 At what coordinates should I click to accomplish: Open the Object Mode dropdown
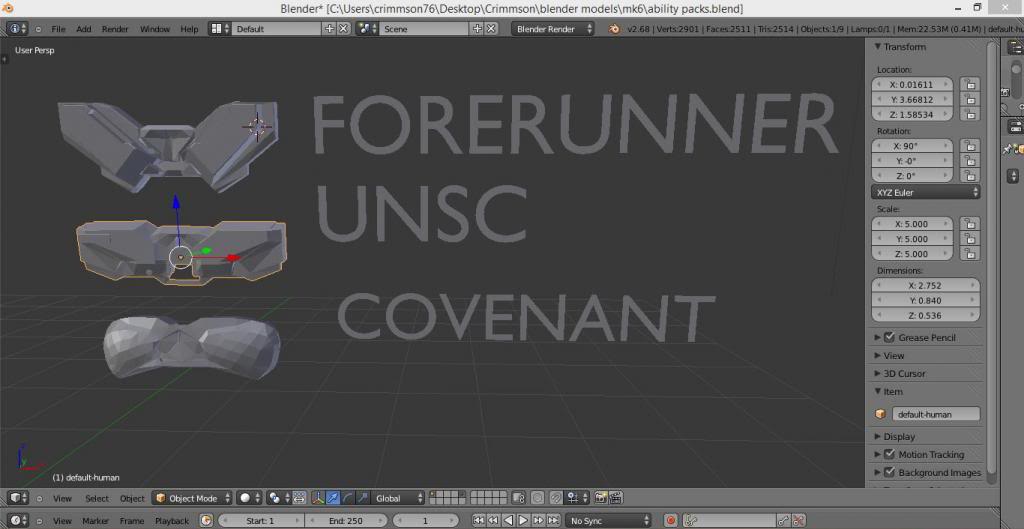pos(193,498)
